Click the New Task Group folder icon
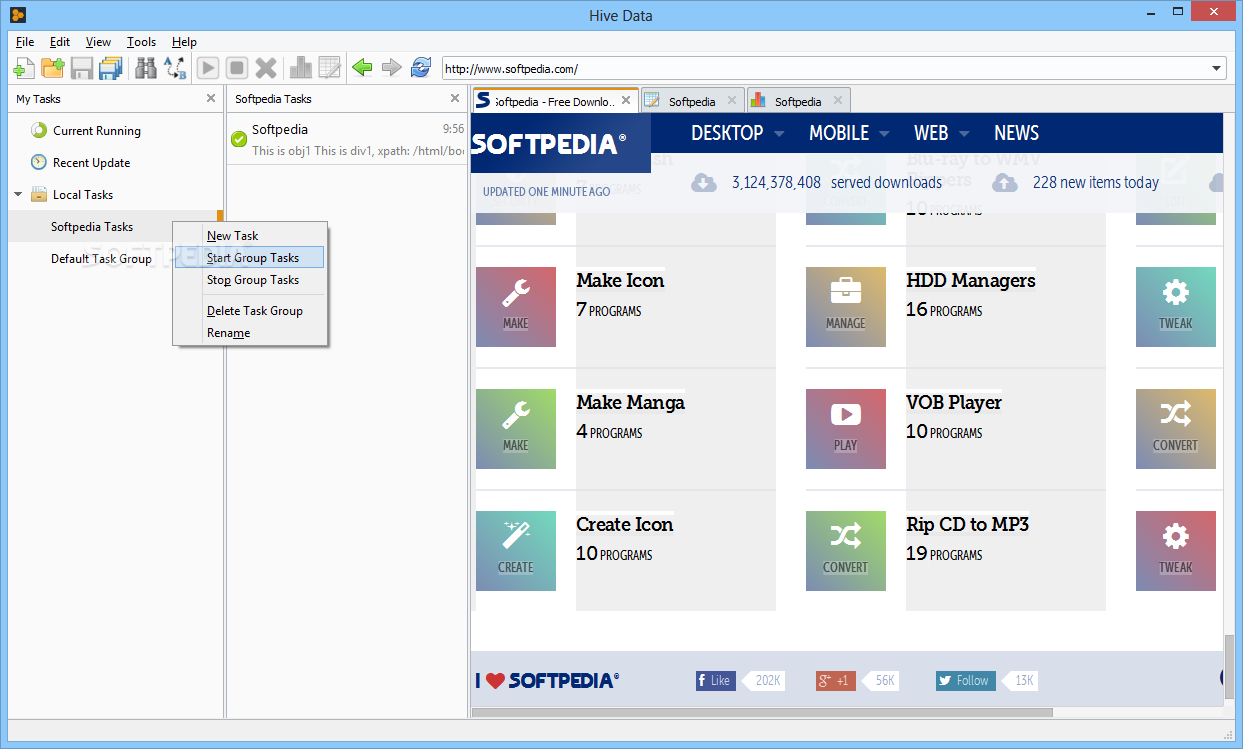The height and width of the screenshot is (749, 1243). point(53,68)
